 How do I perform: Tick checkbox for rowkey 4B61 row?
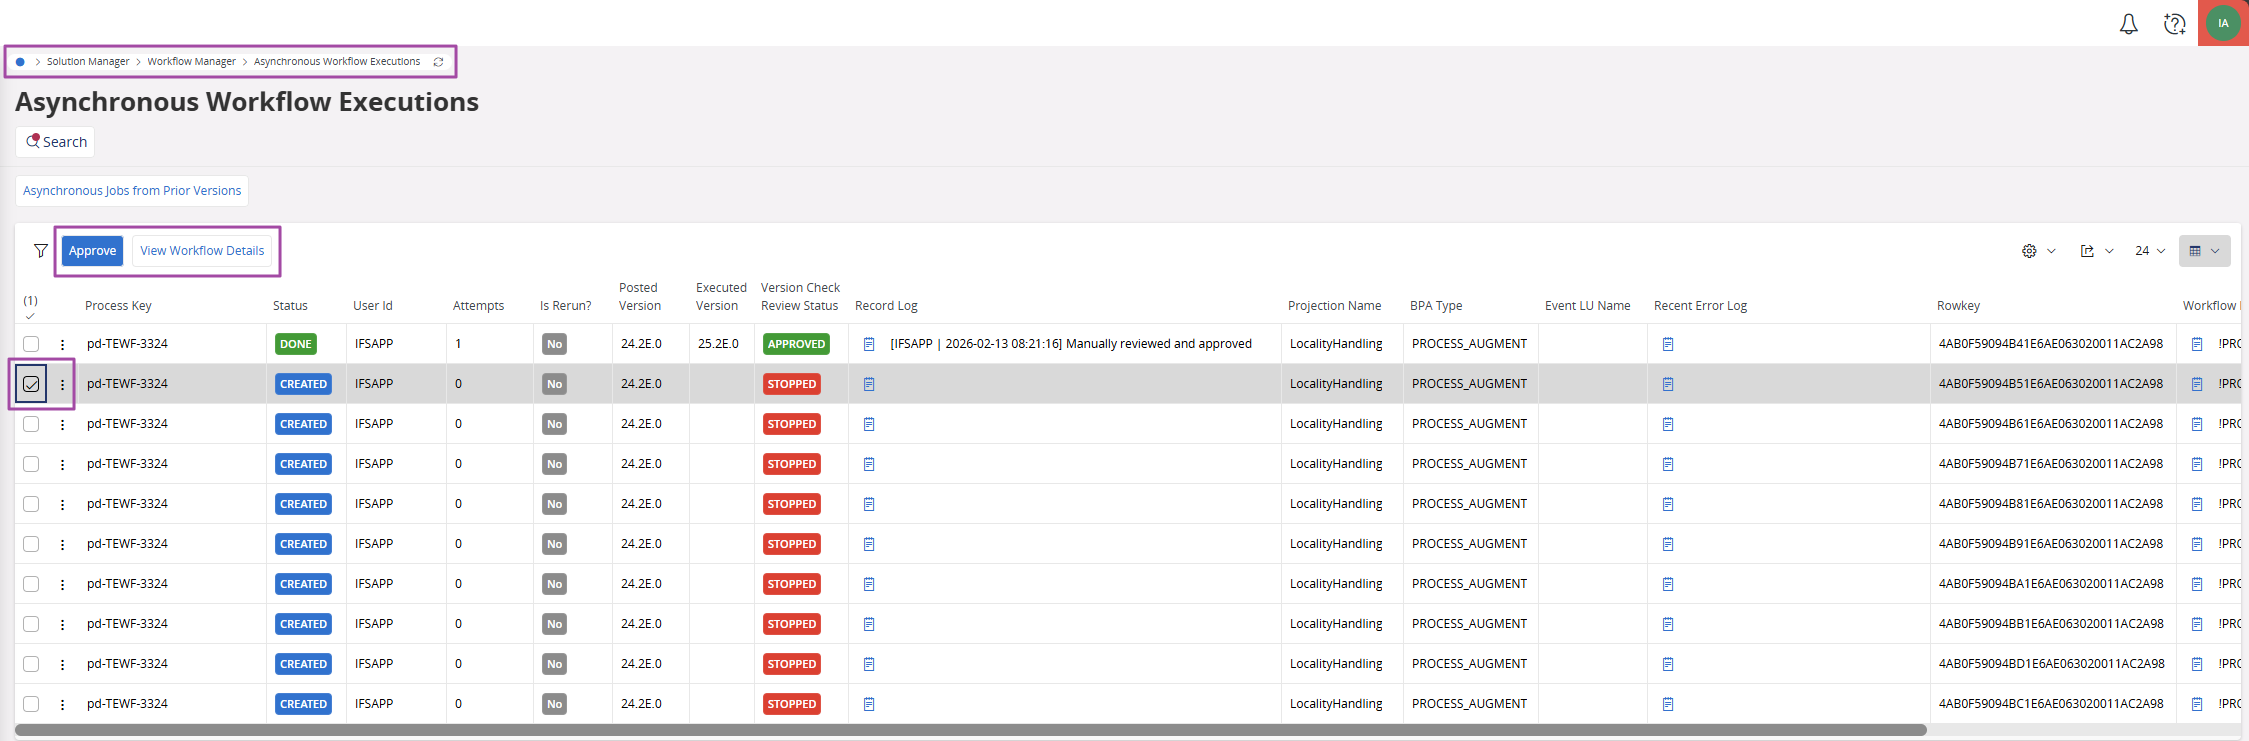click(x=31, y=424)
